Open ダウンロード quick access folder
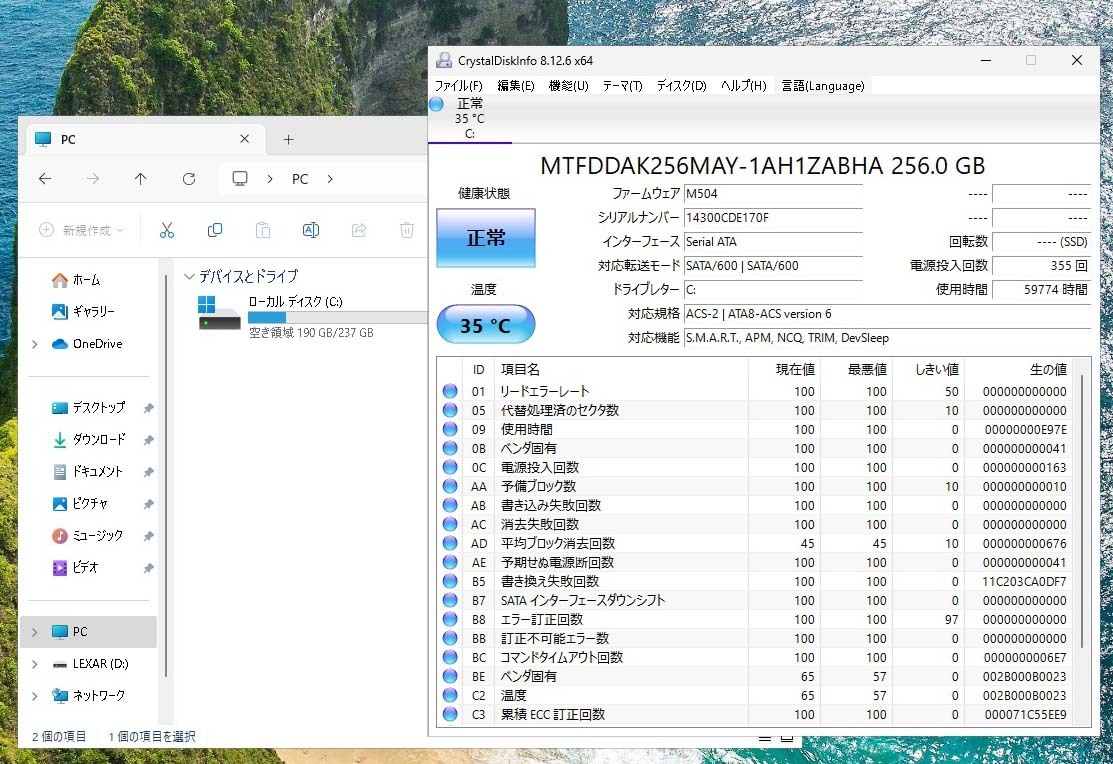 click(x=89, y=440)
